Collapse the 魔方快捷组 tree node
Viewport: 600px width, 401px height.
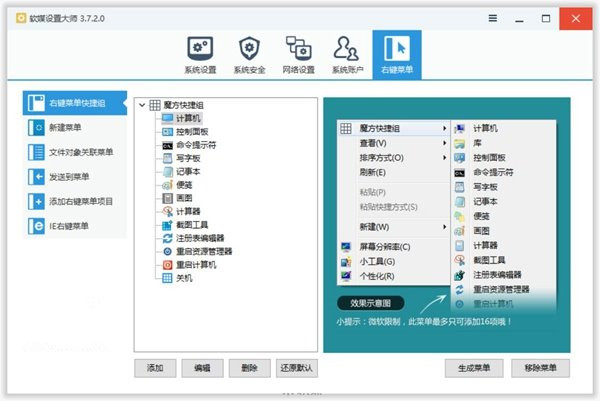click(x=142, y=105)
